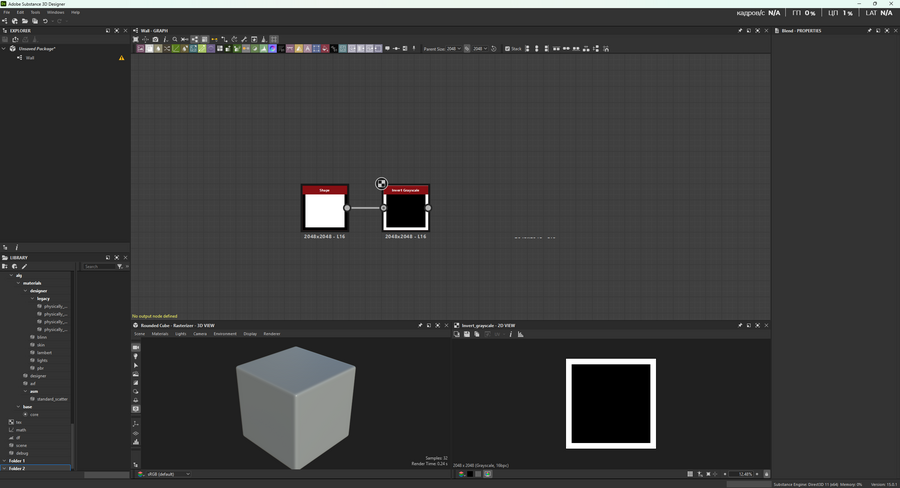Screen dimensions: 900x488
Task: Toggle the Stack checkbox in graph toolbar
Action: pyautogui.click(x=507, y=48)
